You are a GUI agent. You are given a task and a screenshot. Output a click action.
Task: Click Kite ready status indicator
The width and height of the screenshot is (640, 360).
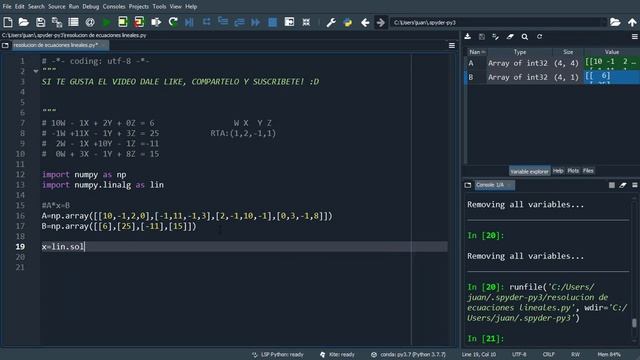point(338,354)
